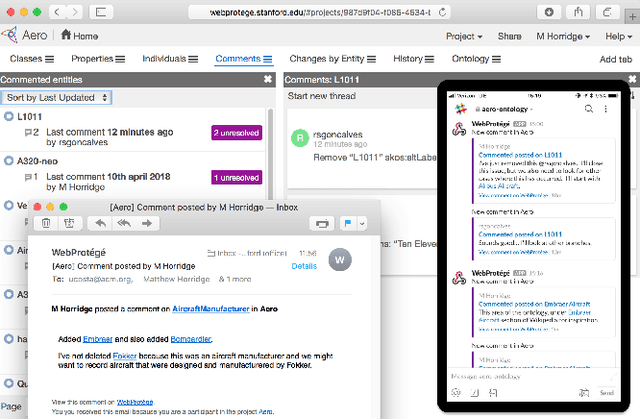Click the Share button
The width and height of the screenshot is (640, 419).
click(x=509, y=35)
